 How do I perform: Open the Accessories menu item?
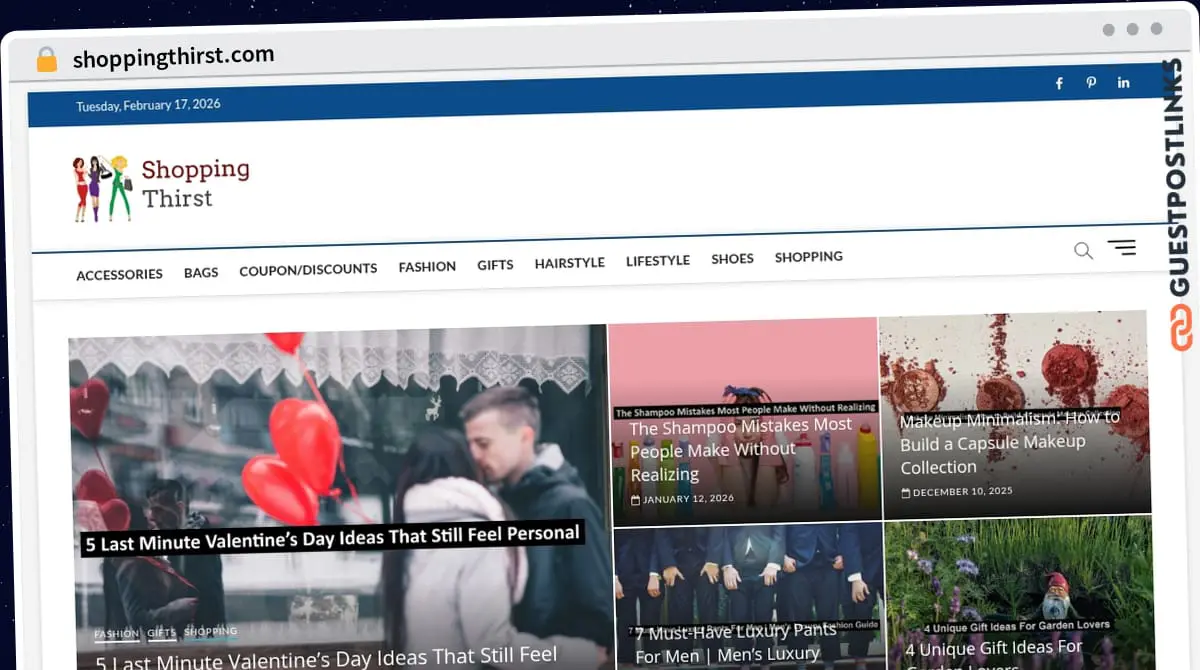119,274
